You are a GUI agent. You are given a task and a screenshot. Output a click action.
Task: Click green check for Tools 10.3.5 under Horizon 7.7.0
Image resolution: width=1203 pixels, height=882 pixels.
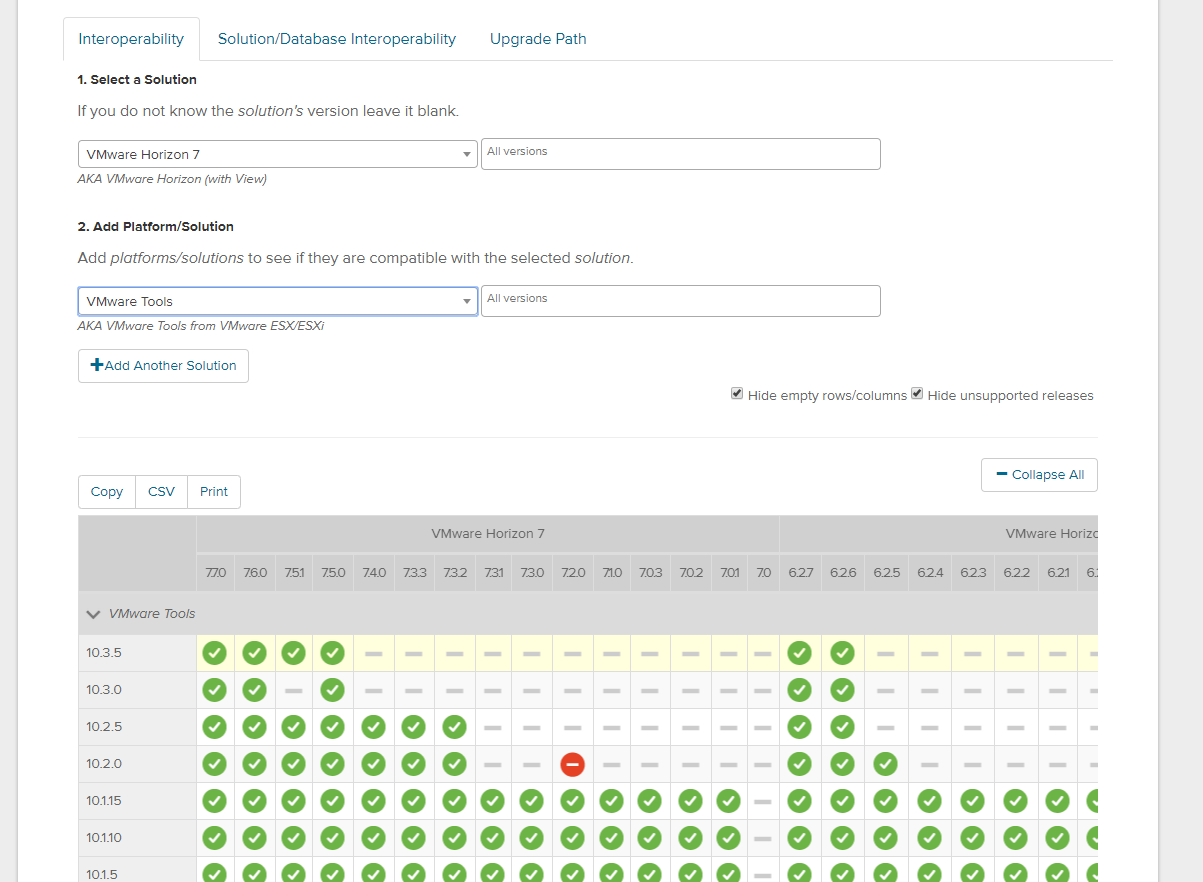click(214, 653)
